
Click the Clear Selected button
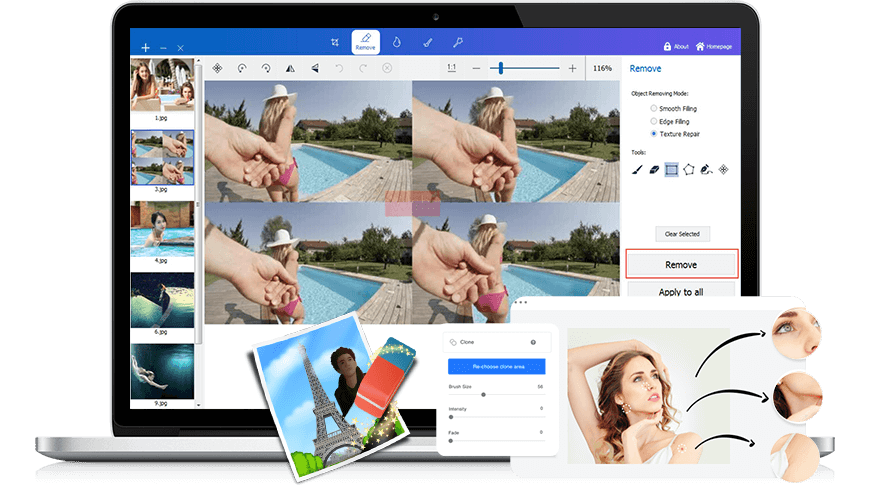coord(682,234)
